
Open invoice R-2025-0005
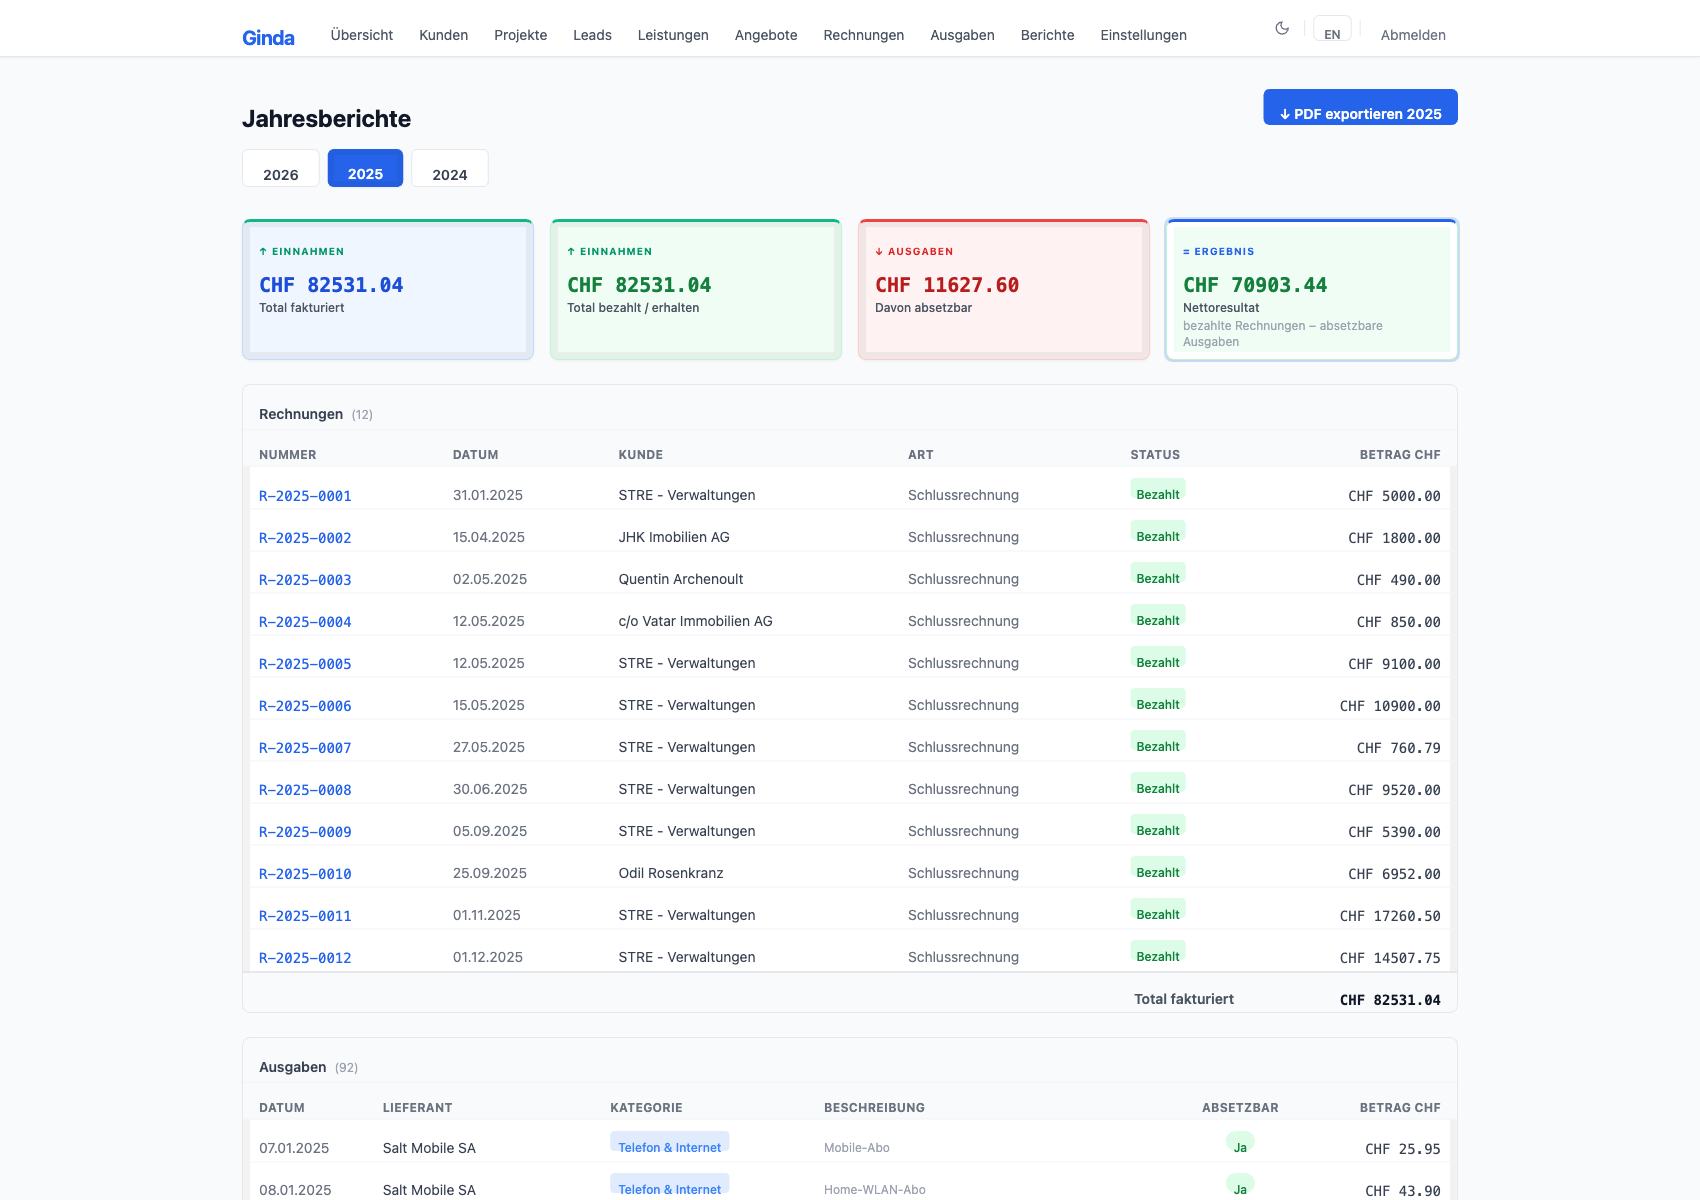point(305,664)
